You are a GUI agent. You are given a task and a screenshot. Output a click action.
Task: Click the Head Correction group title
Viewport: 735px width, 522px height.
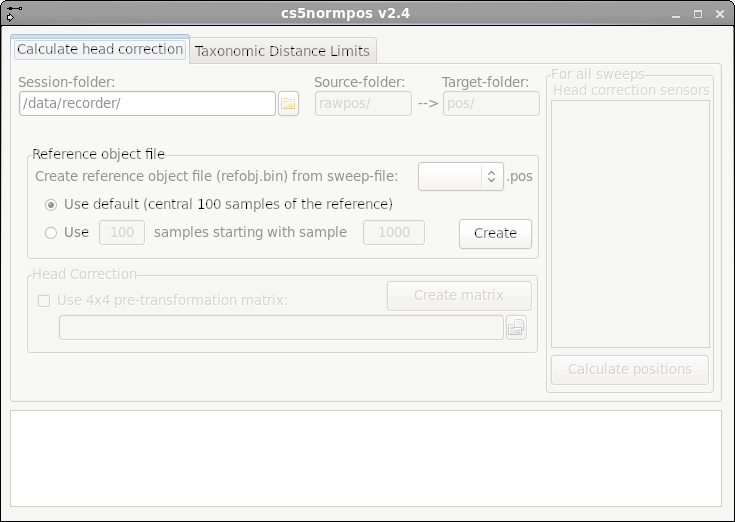tap(84, 274)
